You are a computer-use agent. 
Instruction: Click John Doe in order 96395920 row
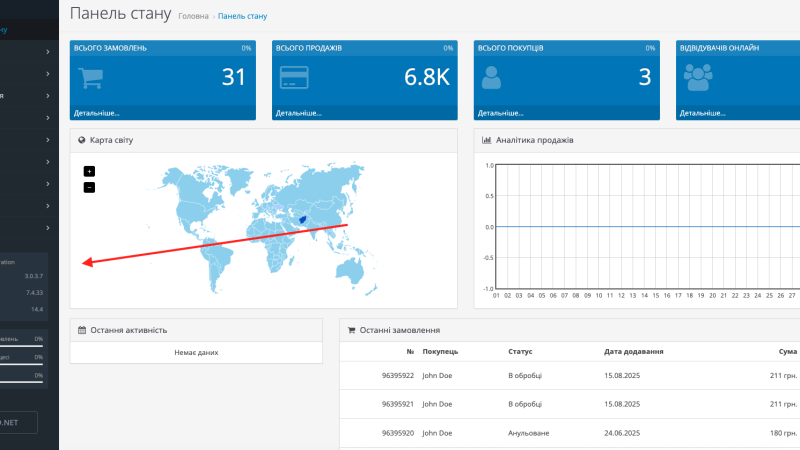click(x=437, y=433)
